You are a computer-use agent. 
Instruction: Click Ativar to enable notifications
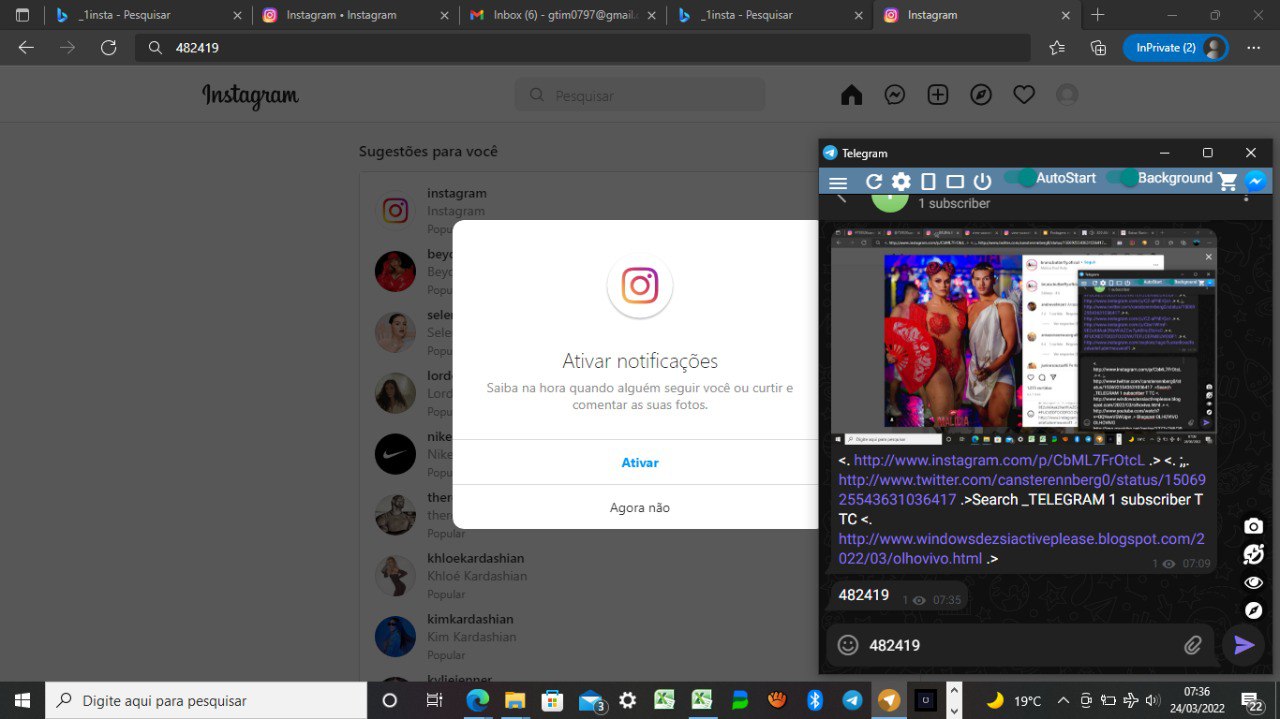pyautogui.click(x=640, y=462)
